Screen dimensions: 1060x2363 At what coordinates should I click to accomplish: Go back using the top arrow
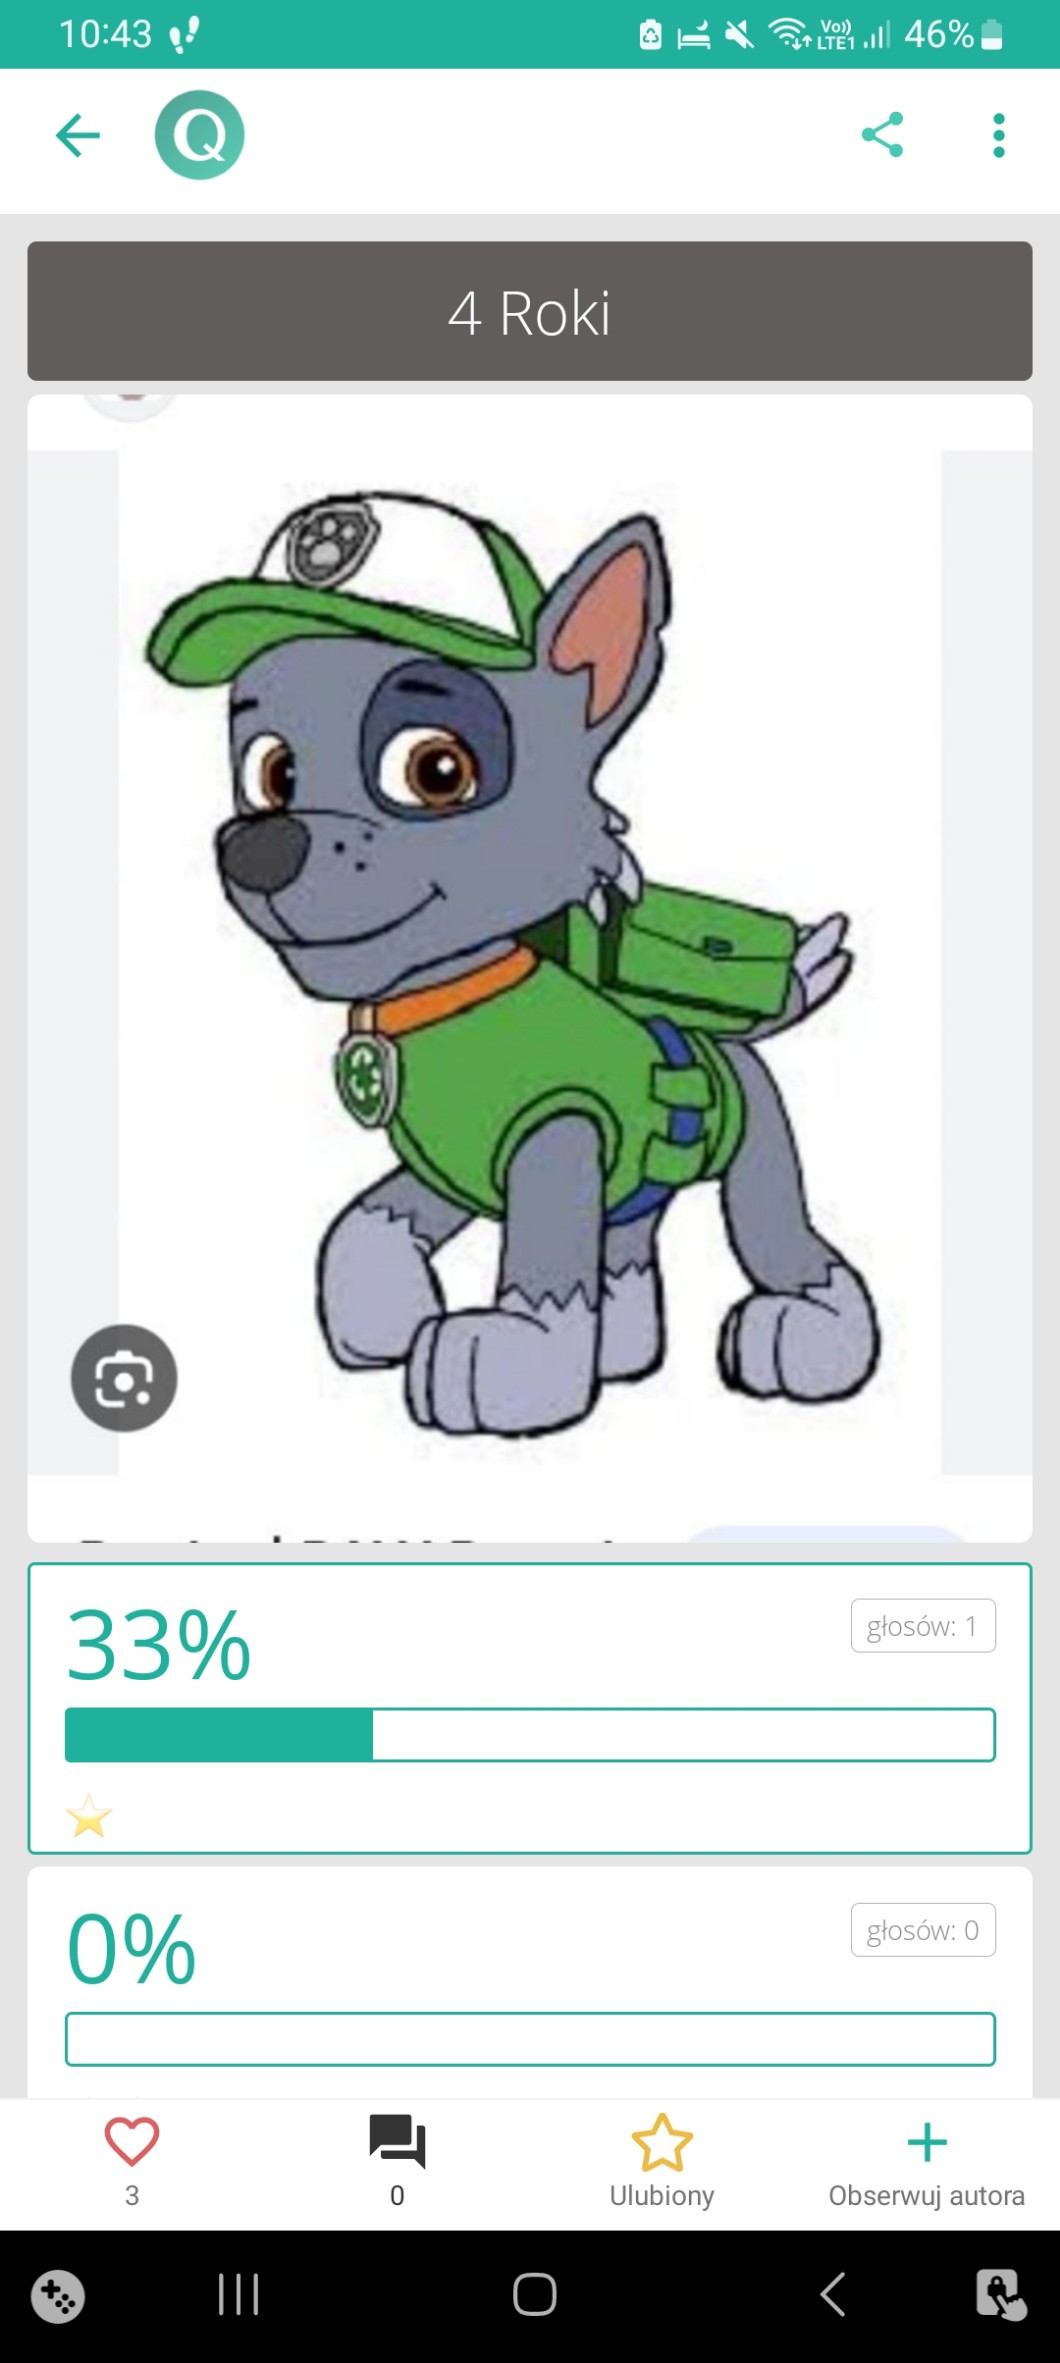click(78, 135)
